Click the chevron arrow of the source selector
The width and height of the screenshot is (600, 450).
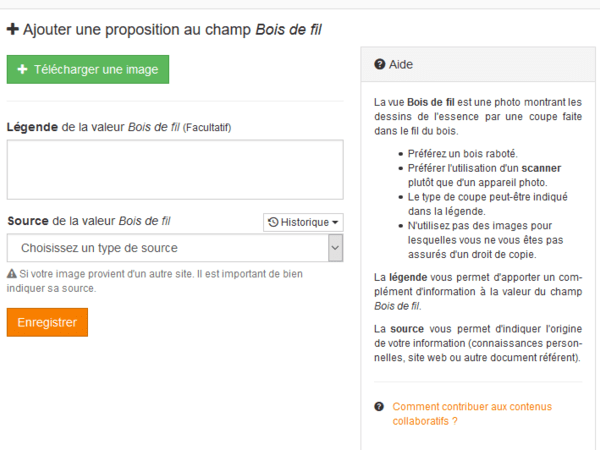pos(336,248)
